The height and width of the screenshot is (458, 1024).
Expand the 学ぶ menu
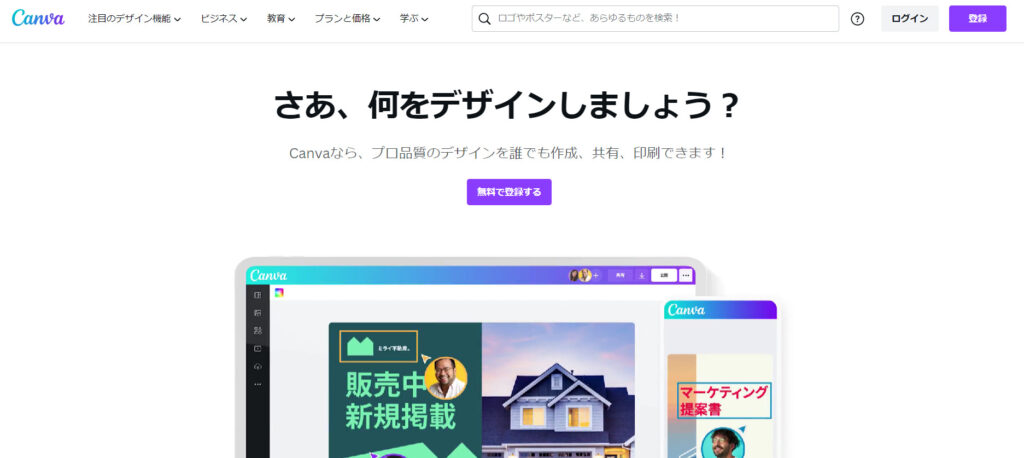click(x=414, y=19)
